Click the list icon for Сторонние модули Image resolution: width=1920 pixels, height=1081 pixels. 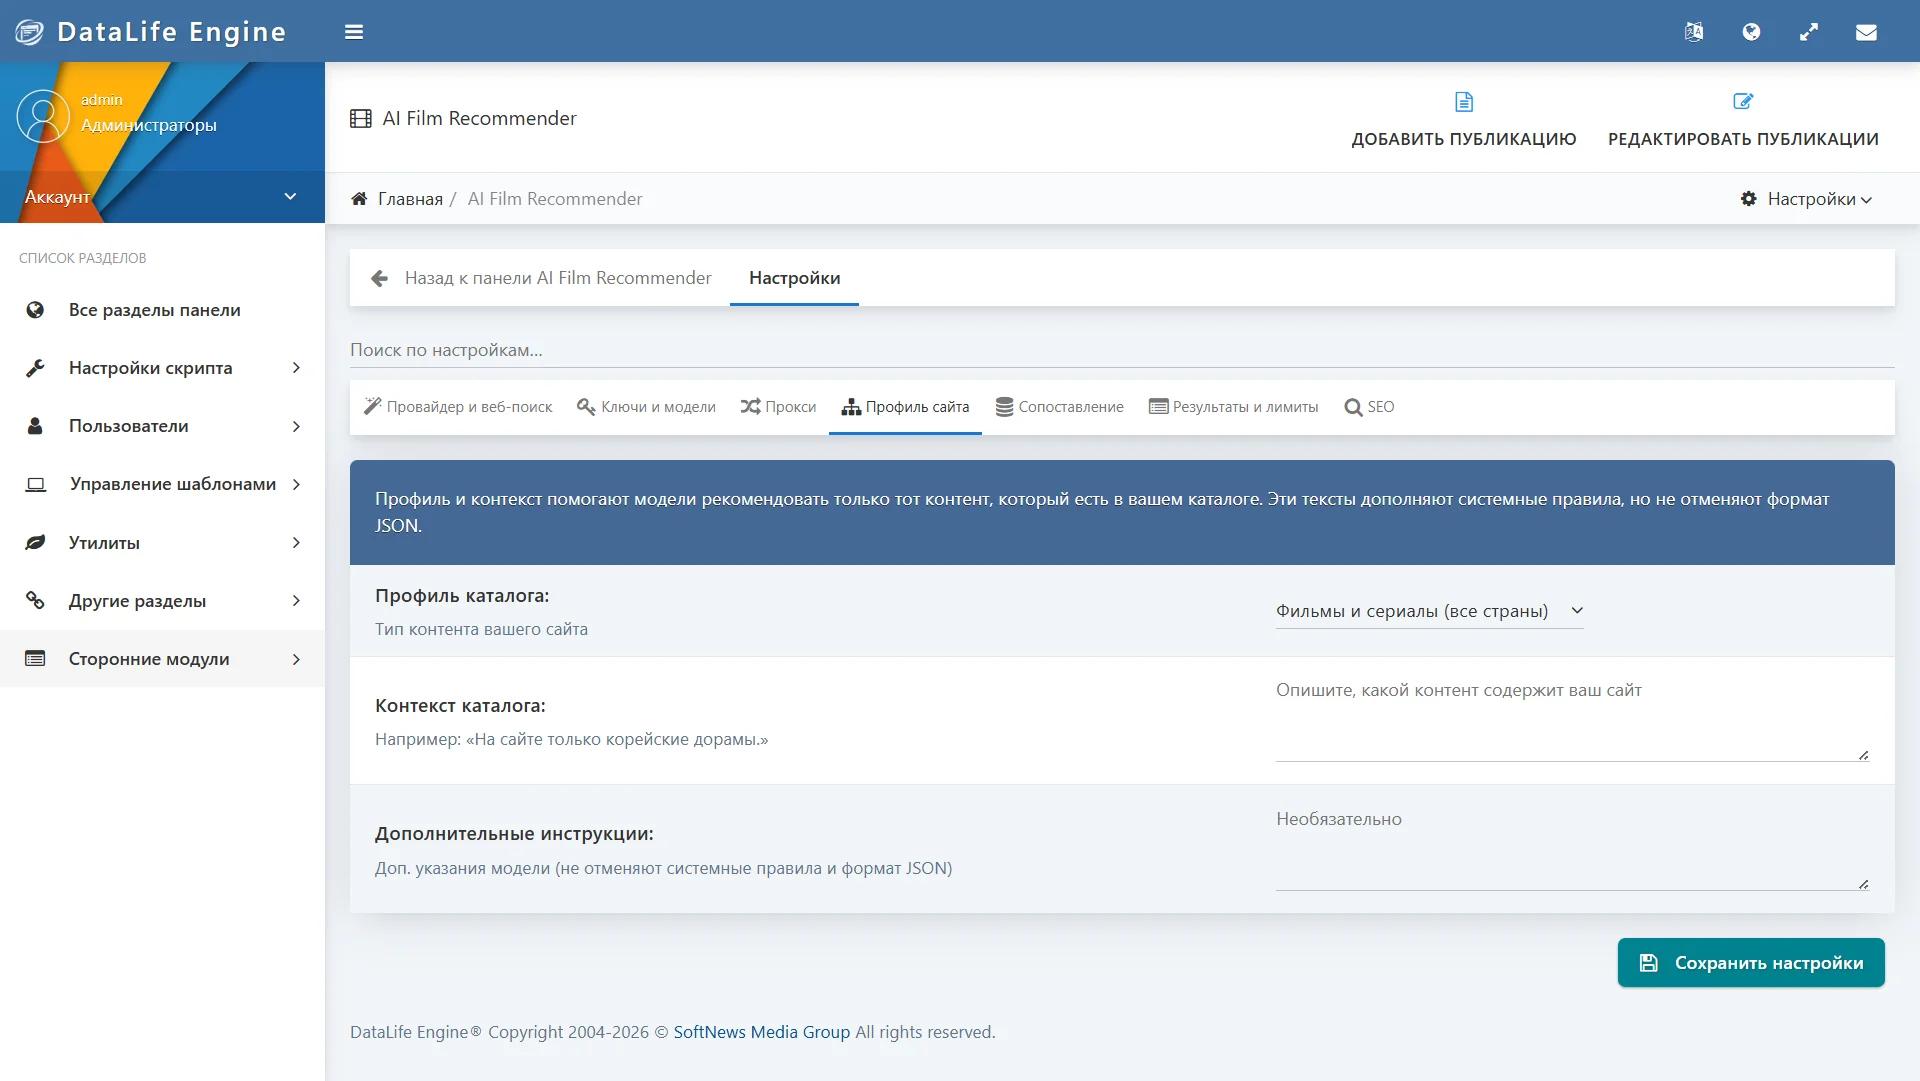pos(35,659)
